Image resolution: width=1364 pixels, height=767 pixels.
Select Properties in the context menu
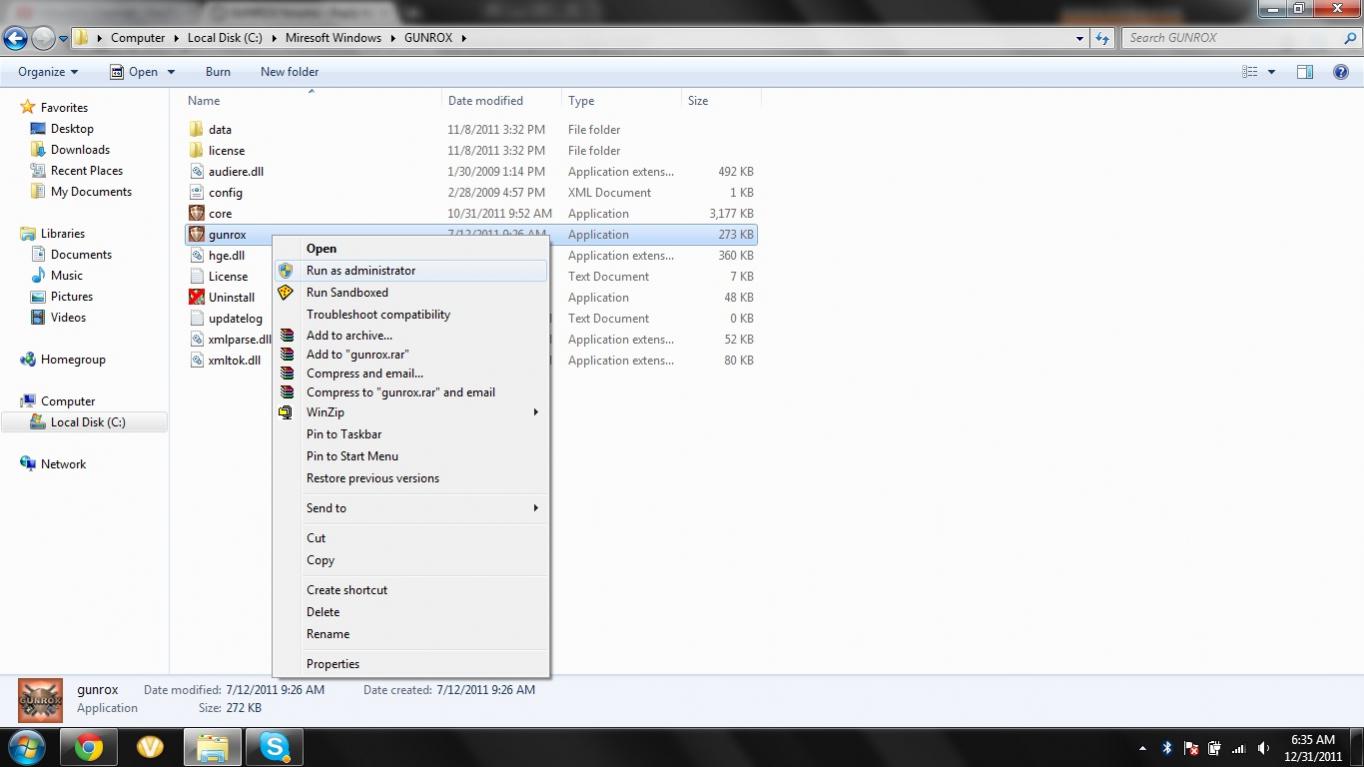pos(332,664)
